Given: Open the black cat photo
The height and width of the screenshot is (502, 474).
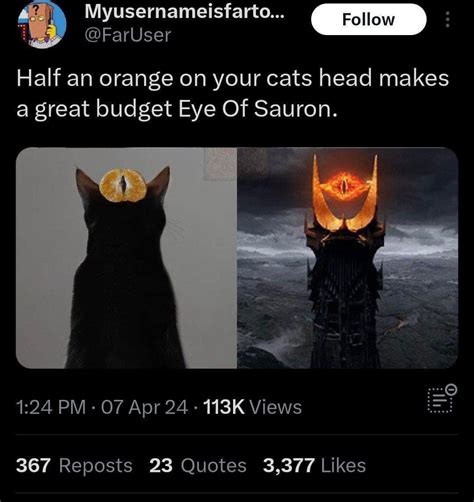Looking at the screenshot, I should click(x=126, y=258).
